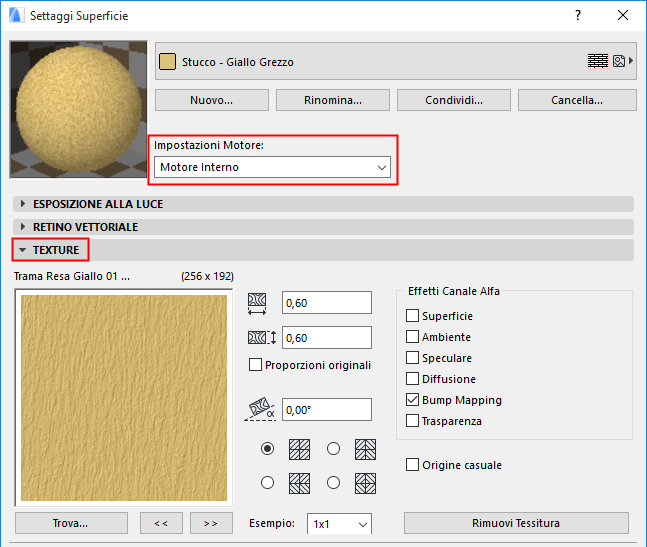The width and height of the screenshot is (647, 547).
Task: Click the bottom-right mirrored tiling pattern icon
Action: [x=365, y=483]
